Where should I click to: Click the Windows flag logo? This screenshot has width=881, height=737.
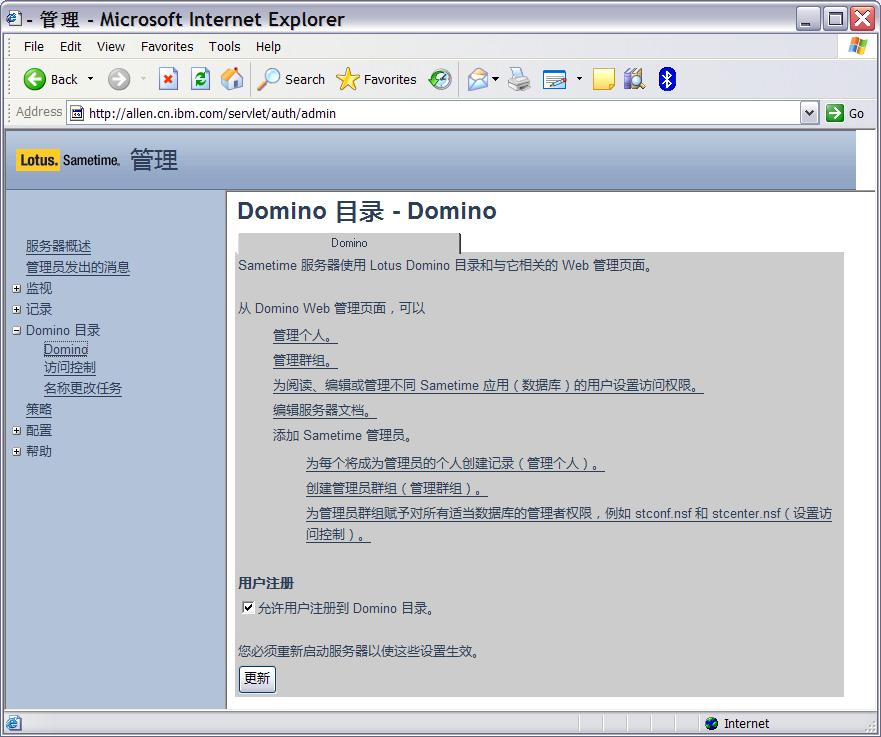coord(857,46)
